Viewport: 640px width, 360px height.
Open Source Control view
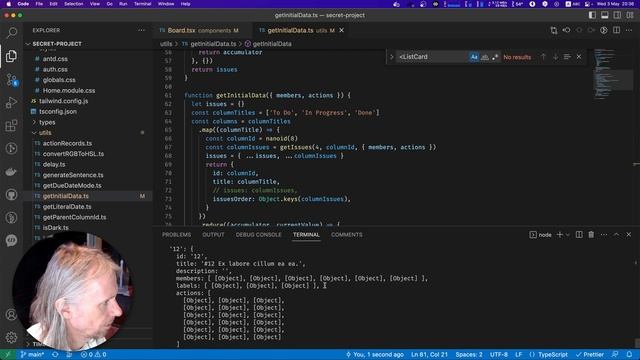[x=11, y=79]
